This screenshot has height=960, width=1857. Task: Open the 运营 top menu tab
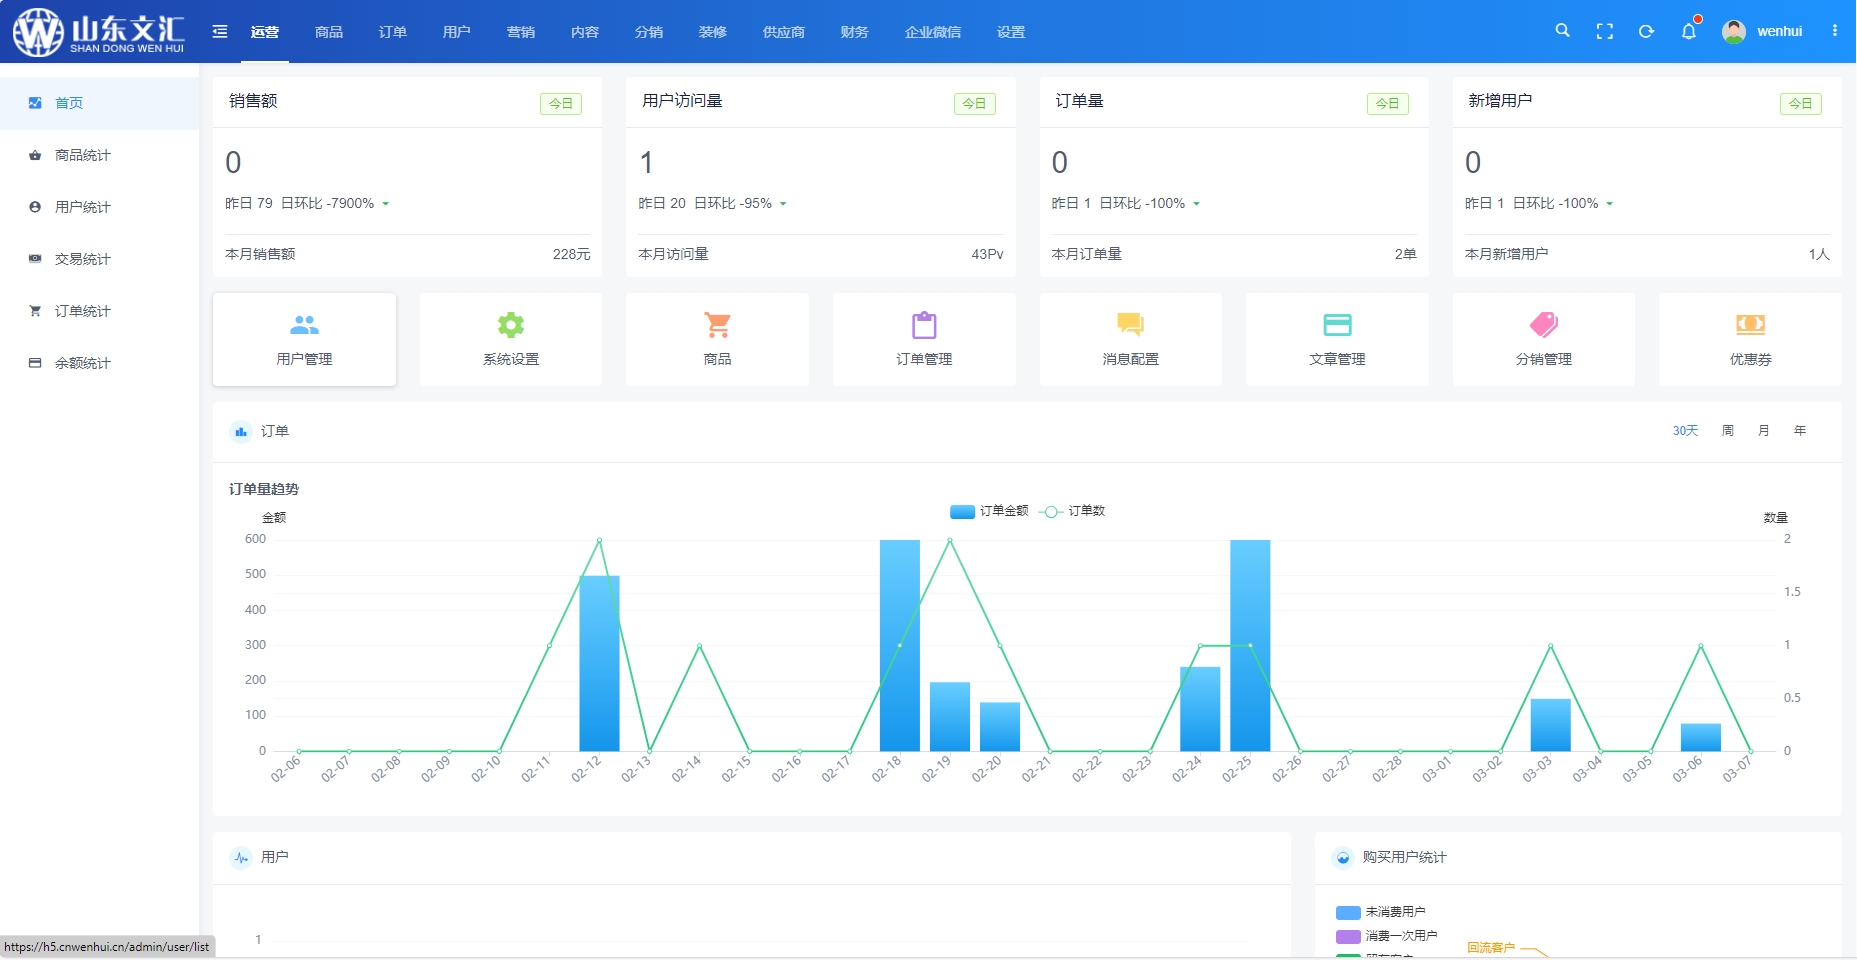click(265, 32)
